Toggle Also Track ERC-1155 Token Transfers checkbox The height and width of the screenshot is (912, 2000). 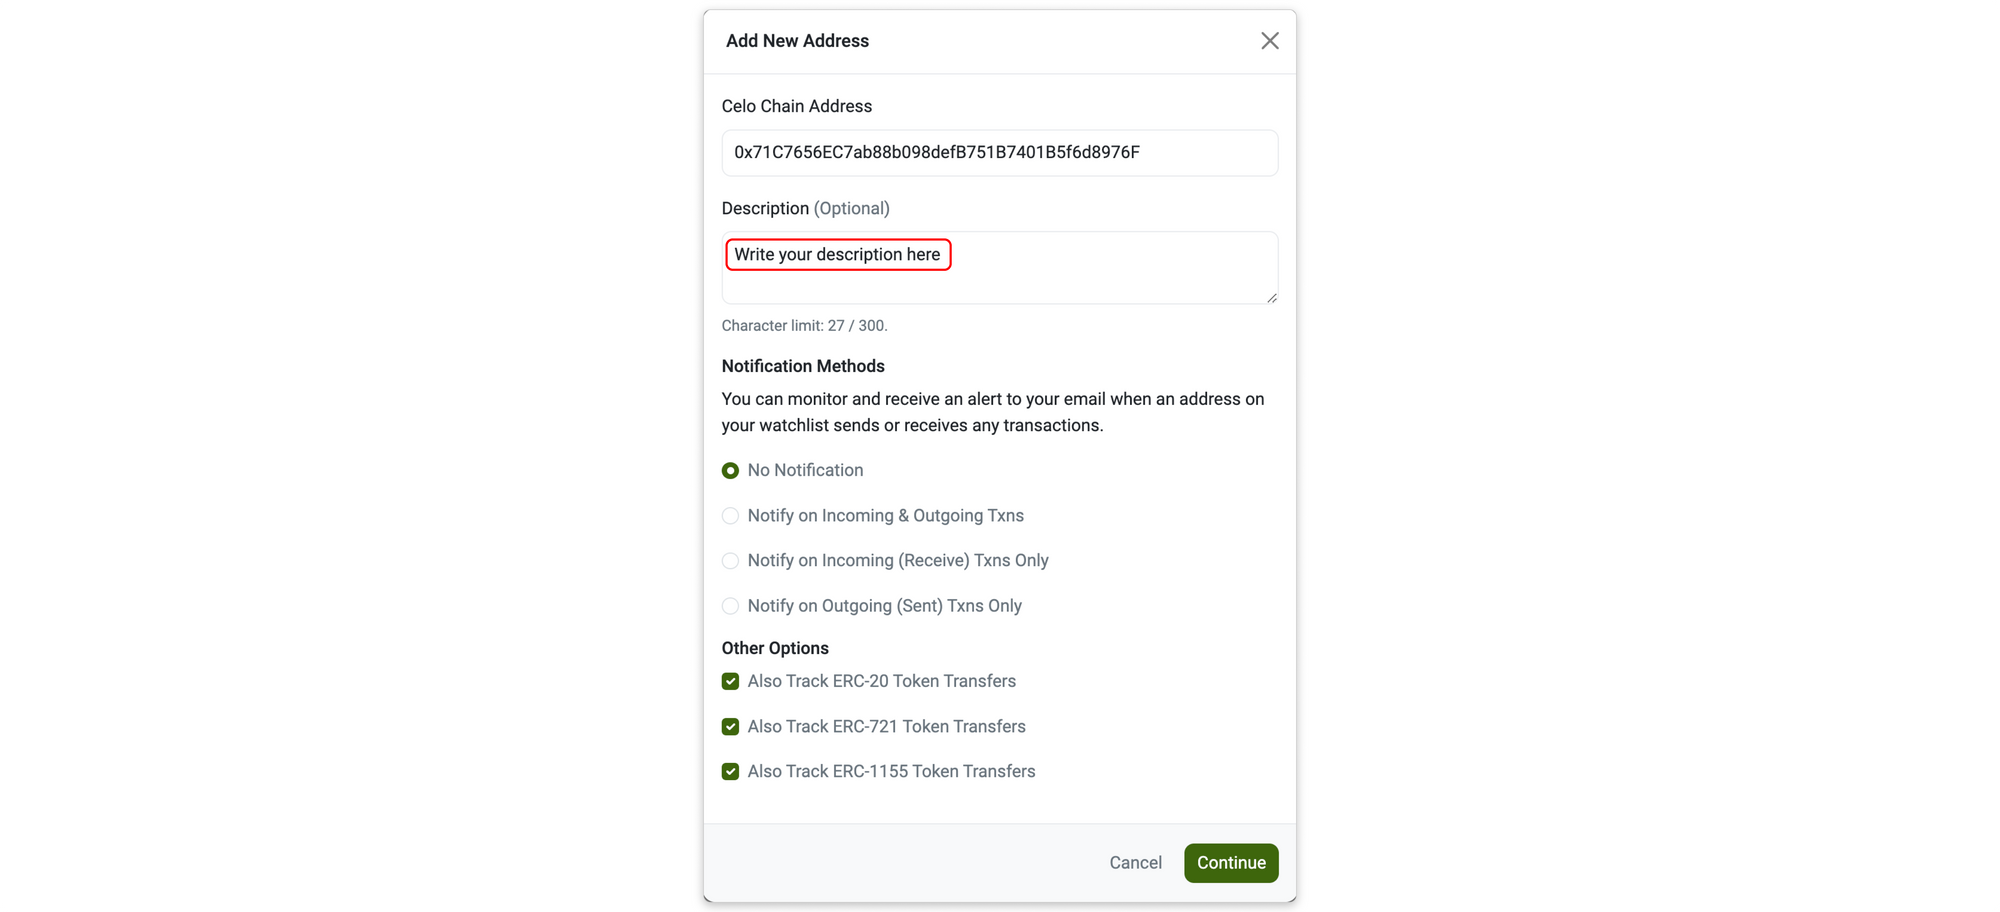[730, 772]
